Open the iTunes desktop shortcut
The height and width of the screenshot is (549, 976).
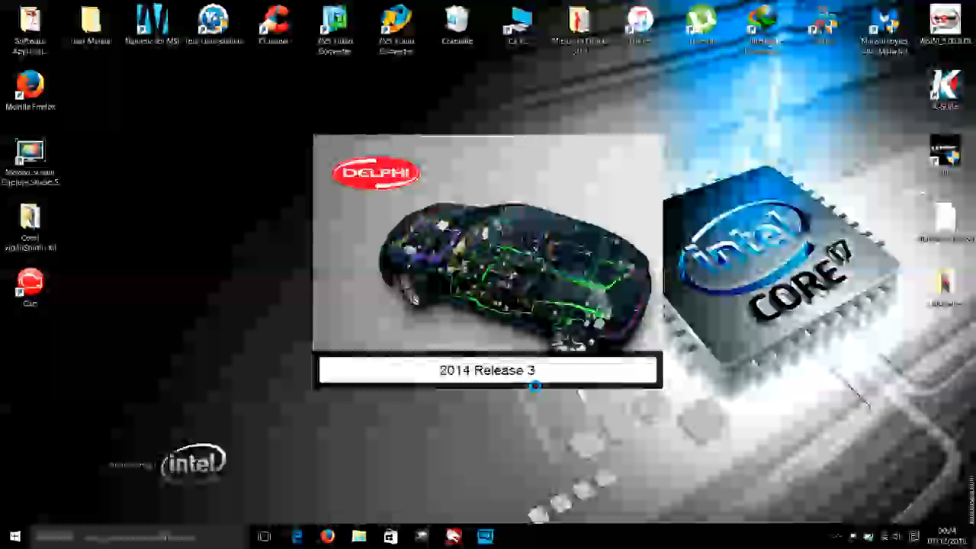(640, 26)
